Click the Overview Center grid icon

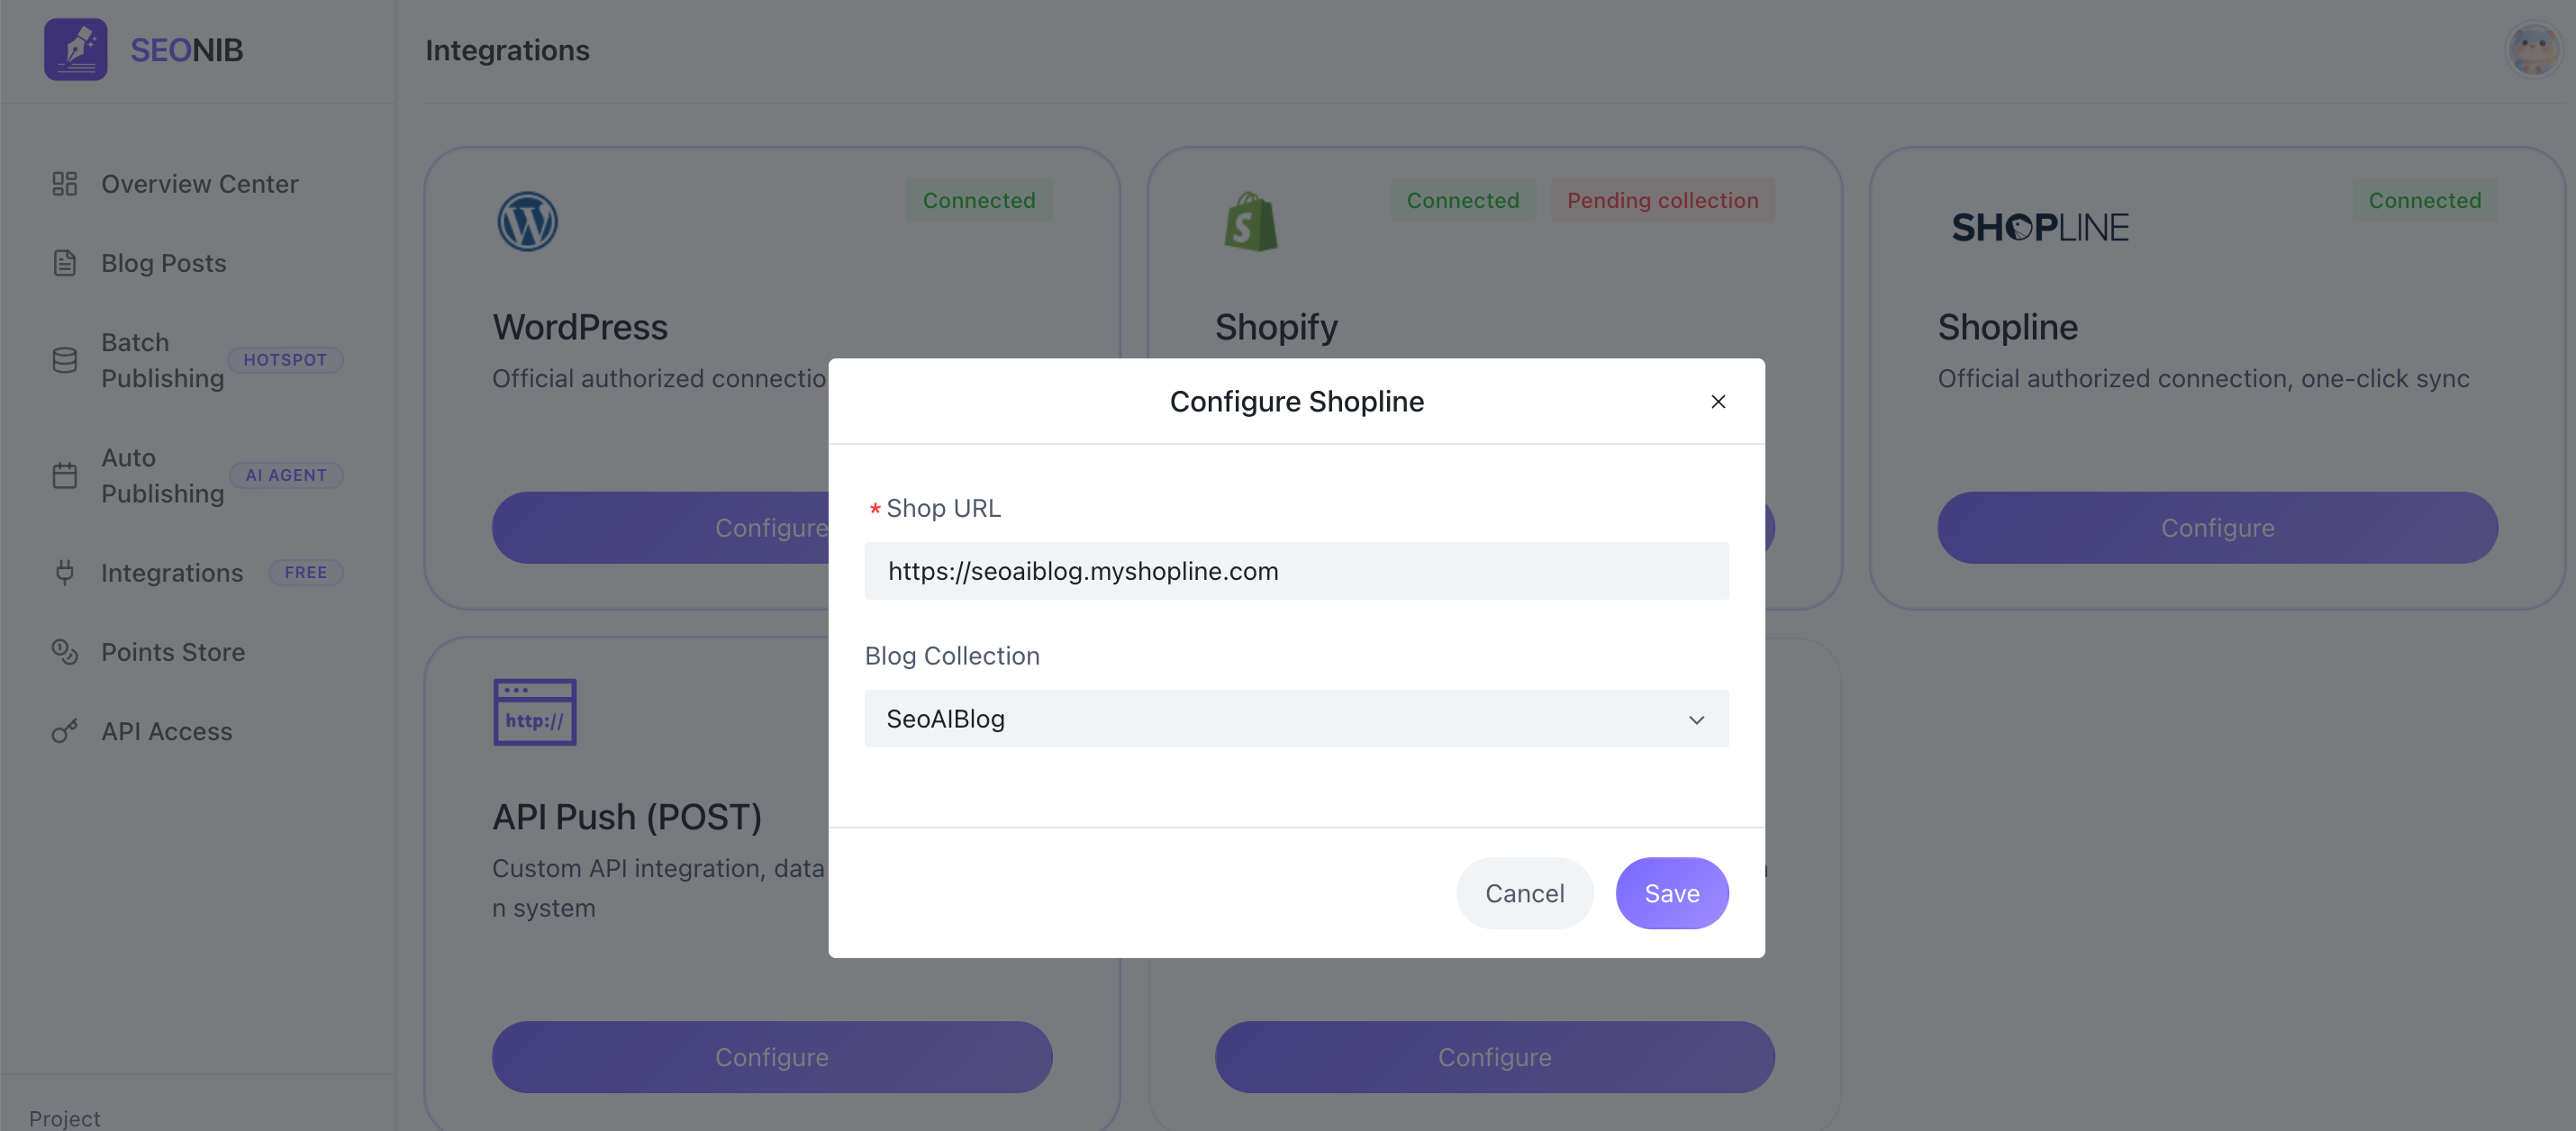point(65,184)
